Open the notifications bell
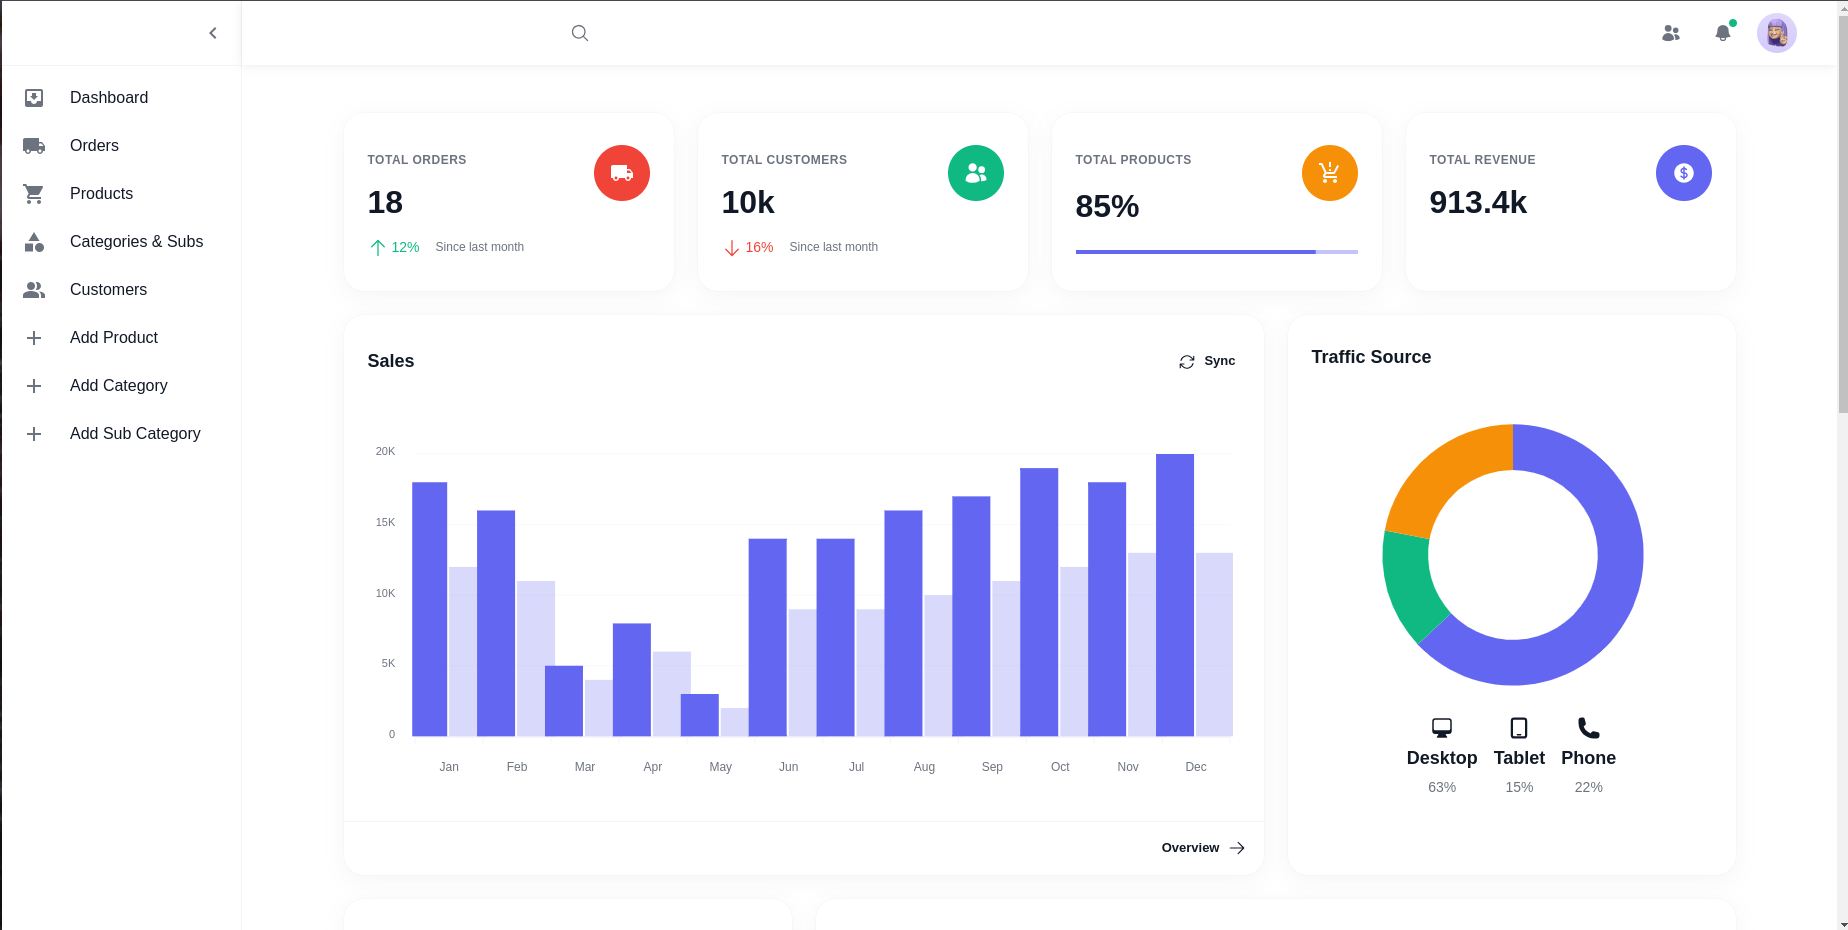This screenshot has width=1848, height=930. click(x=1722, y=33)
